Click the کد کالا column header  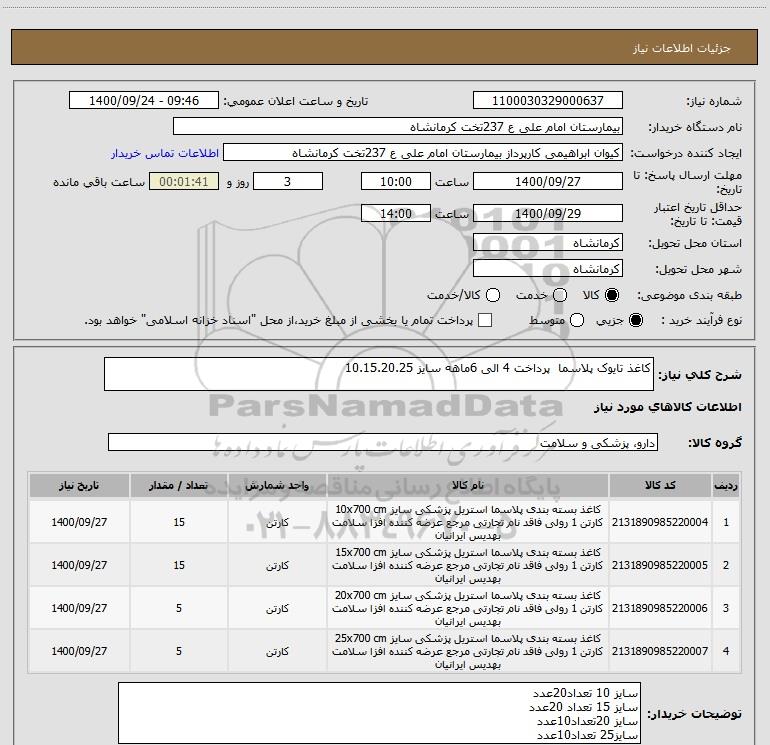tap(660, 486)
